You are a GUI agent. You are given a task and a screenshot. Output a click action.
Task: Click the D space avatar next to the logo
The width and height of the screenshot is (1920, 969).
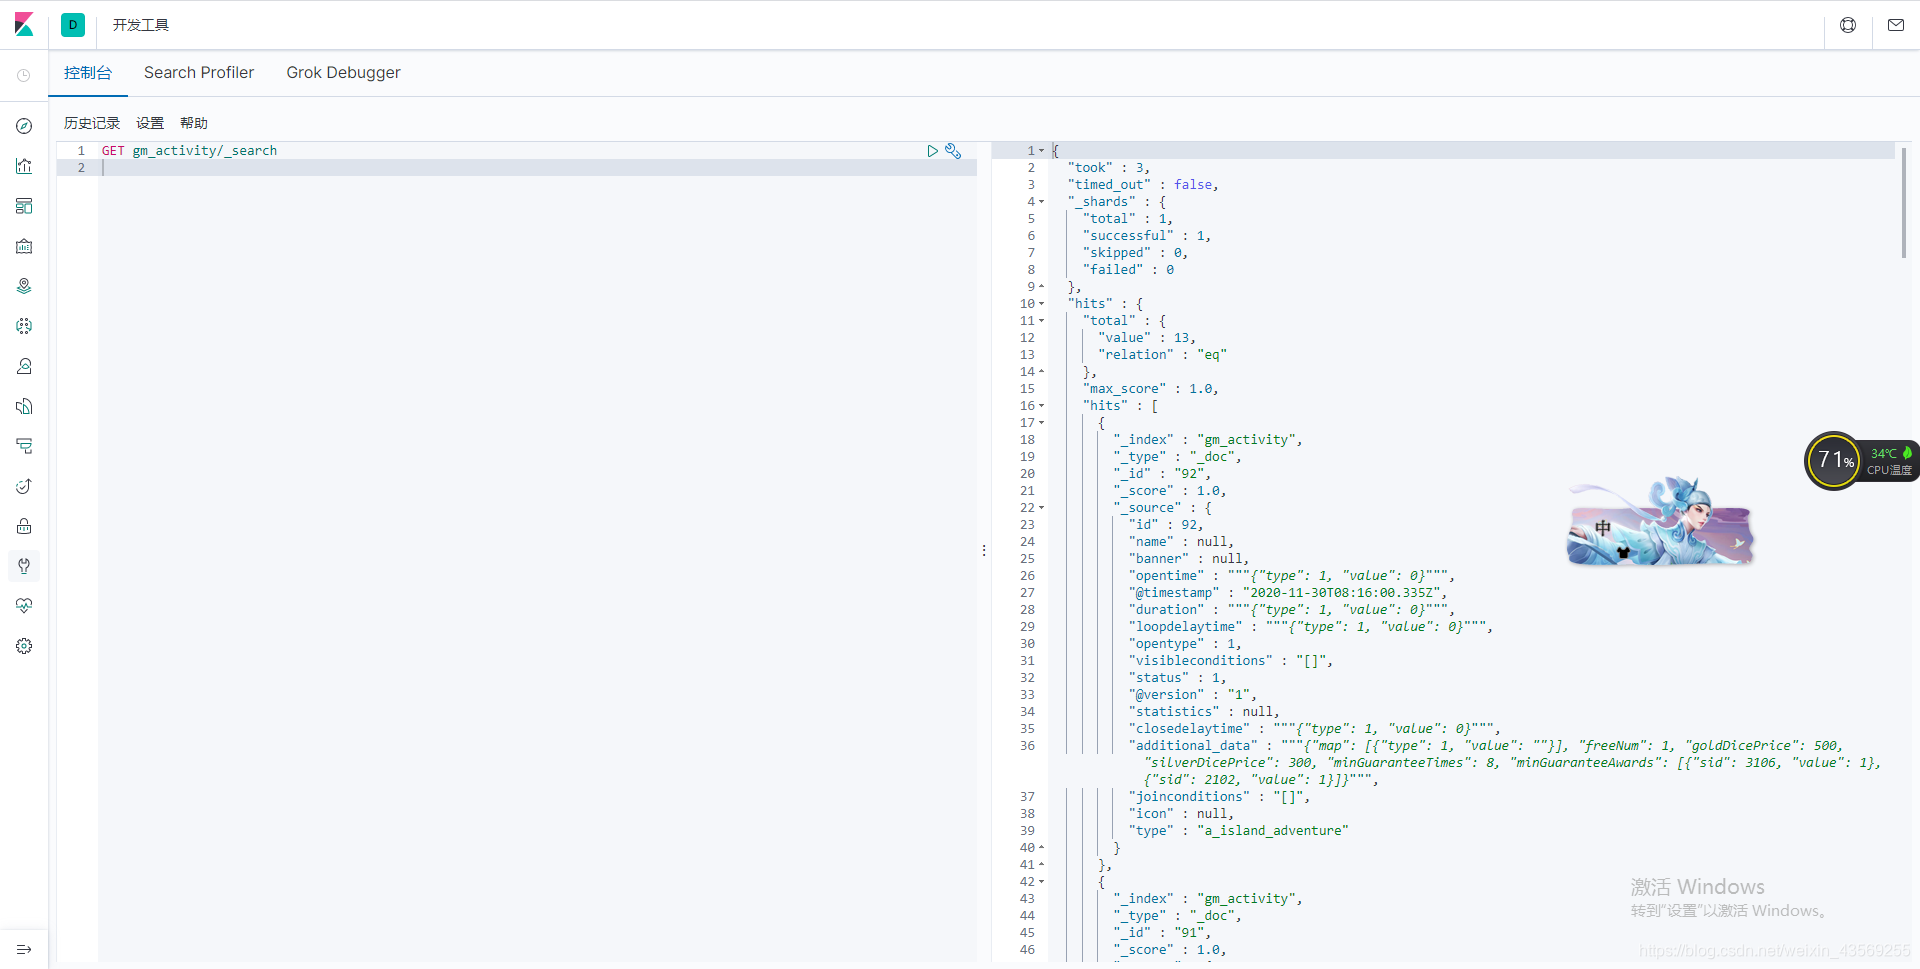[71, 24]
